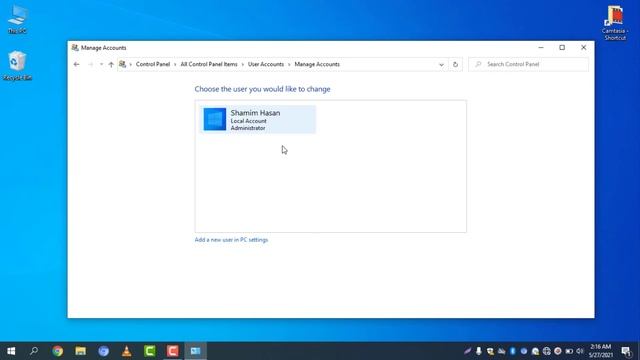Open red Camtasia recorder taskbar icon
Viewport: 640px width, 360px height.
coord(172,351)
